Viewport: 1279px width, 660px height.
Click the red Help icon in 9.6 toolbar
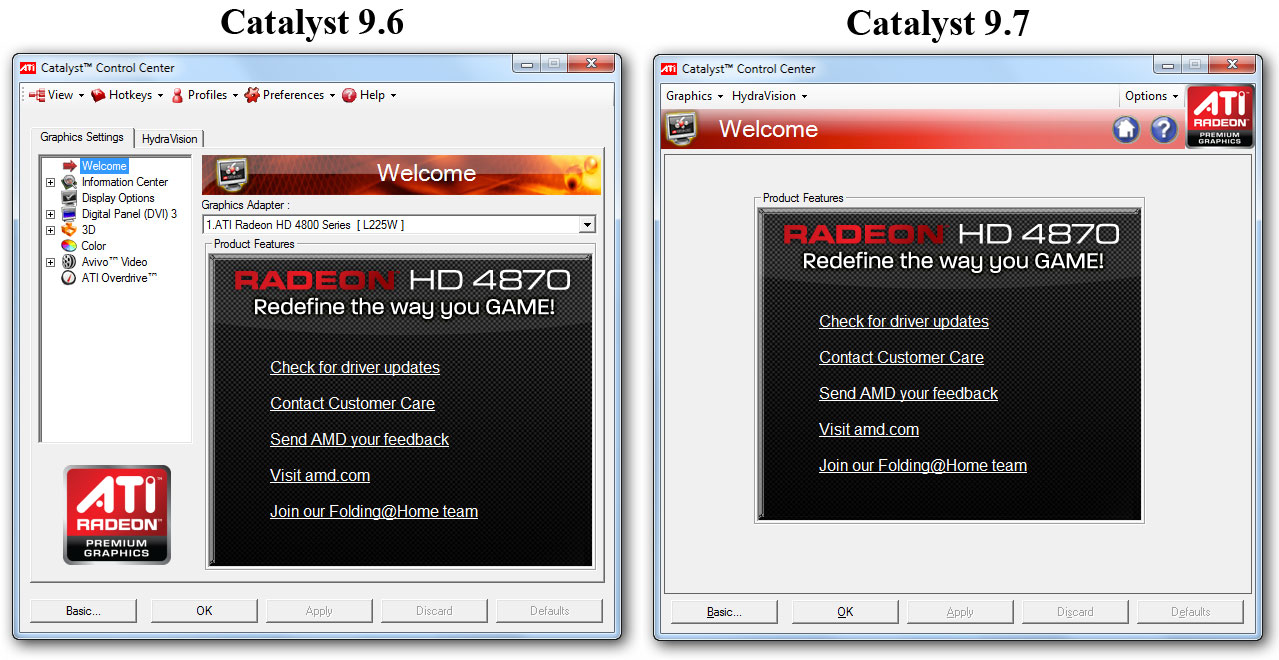click(x=349, y=95)
